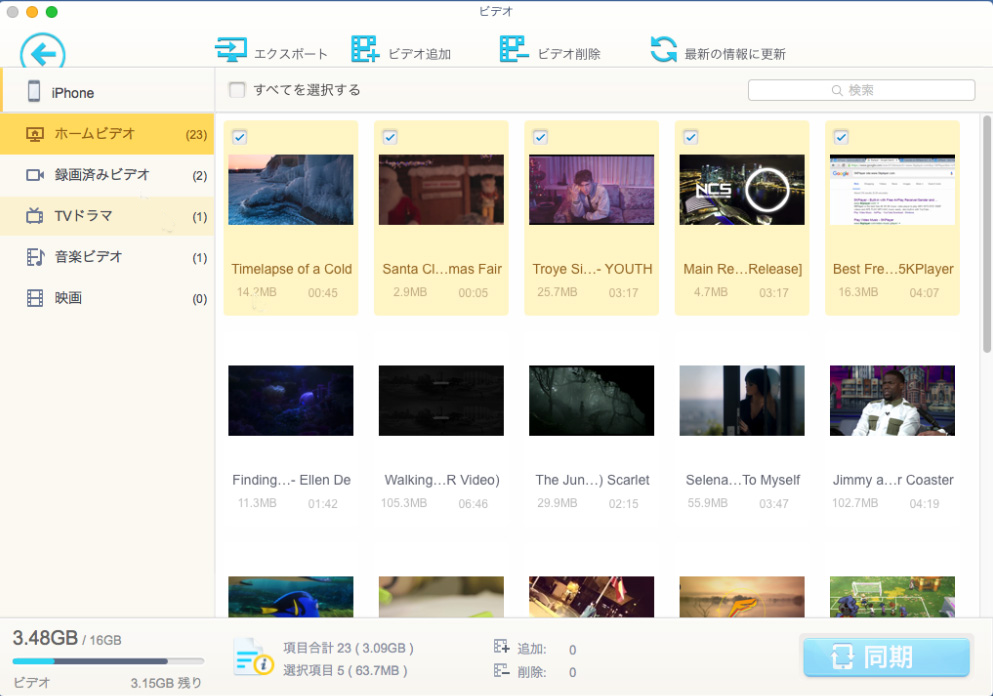Click the green zoom window button

pos(52,12)
